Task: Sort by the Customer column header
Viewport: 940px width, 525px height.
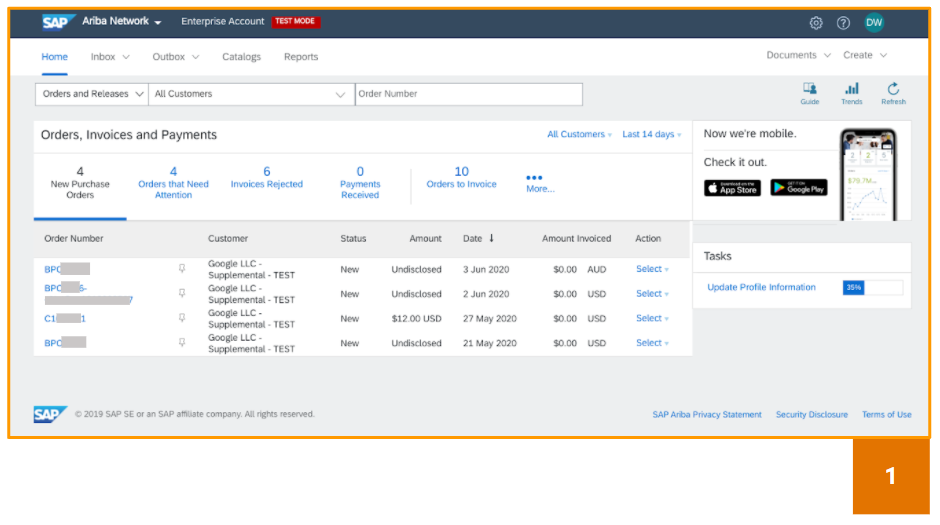Action: click(x=228, y=239)
